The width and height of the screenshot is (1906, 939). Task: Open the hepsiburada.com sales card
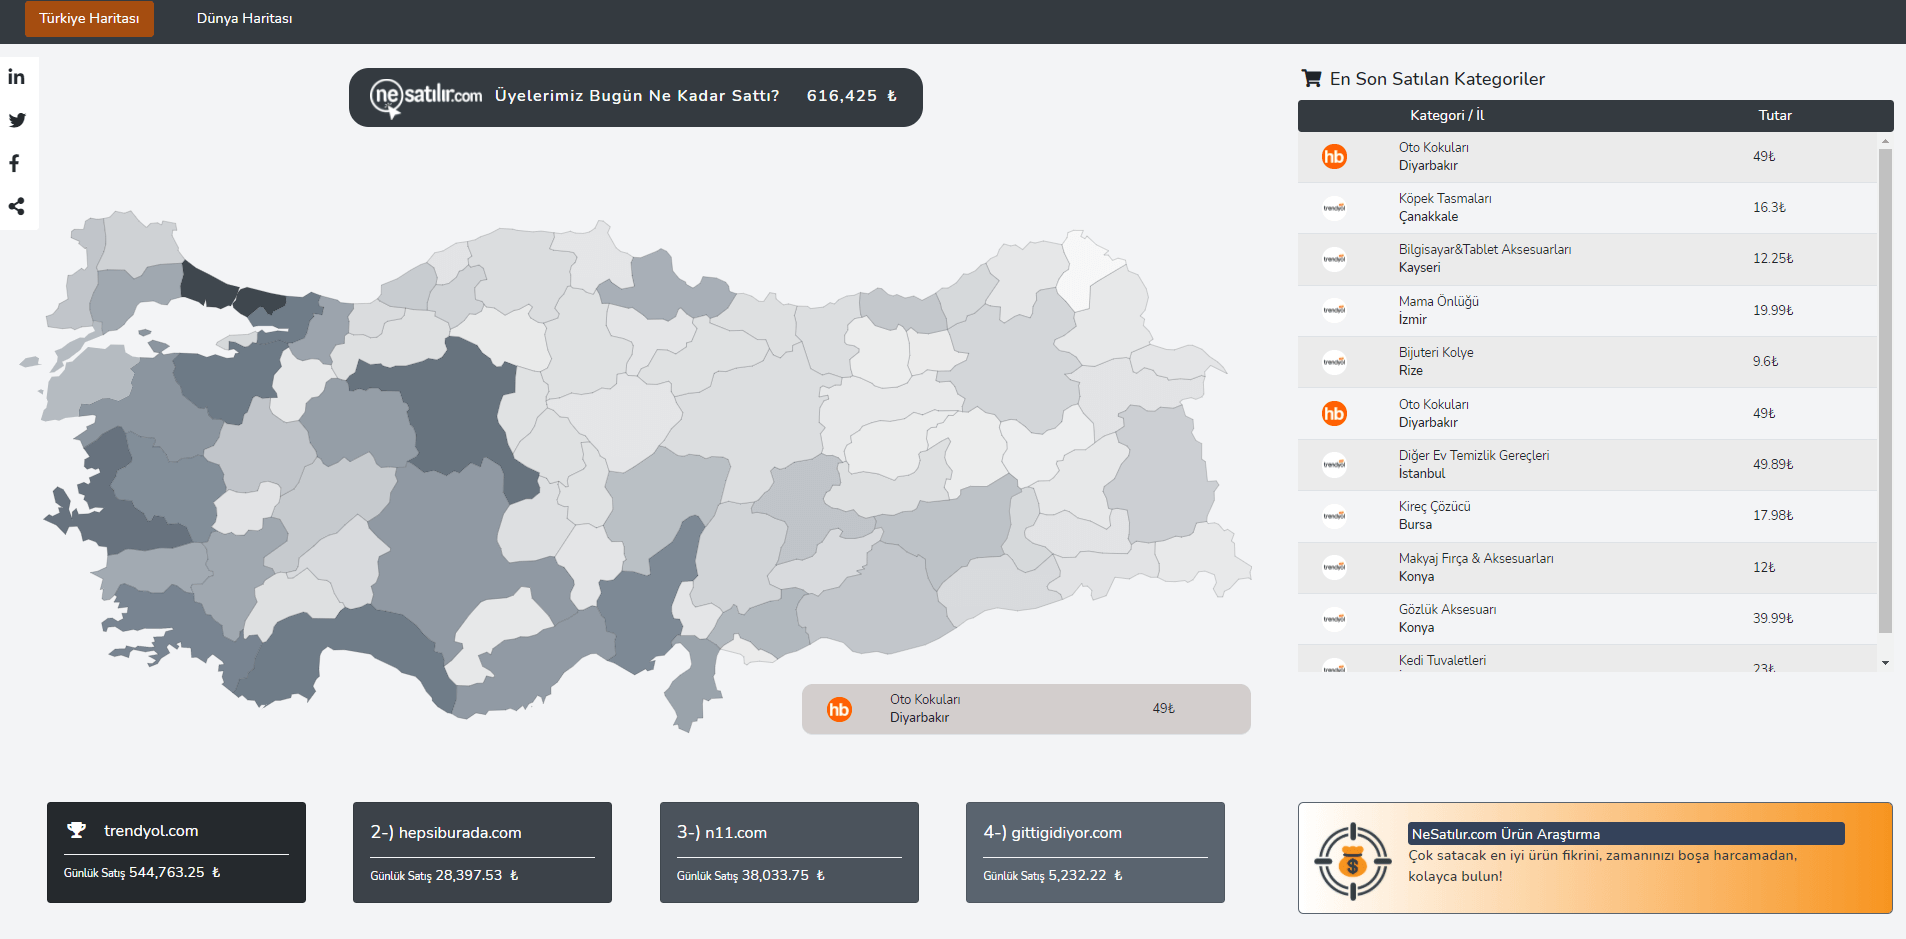pos(482,852)
